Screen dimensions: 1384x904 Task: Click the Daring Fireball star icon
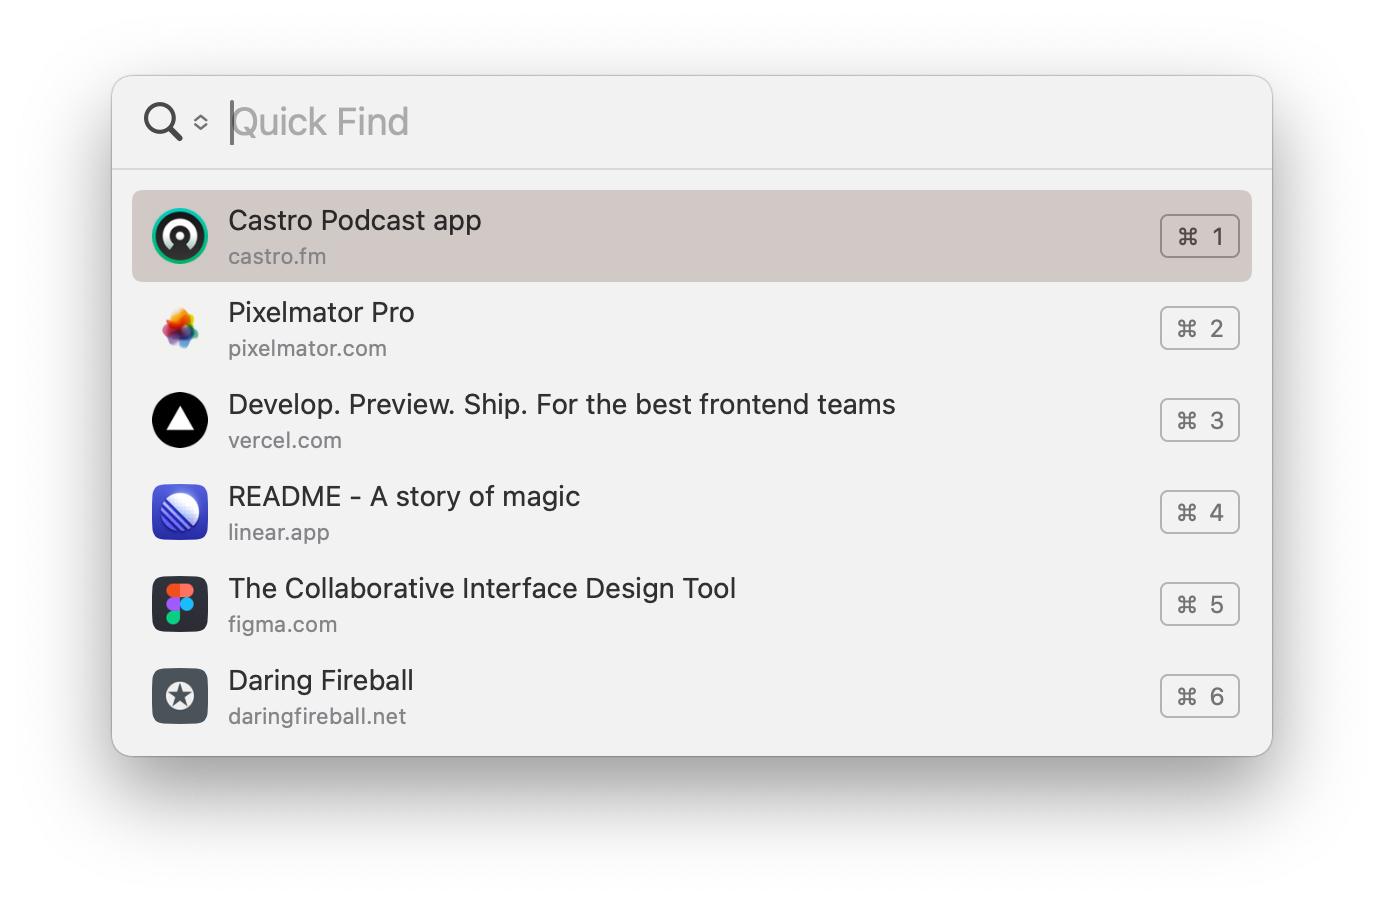tap(180, 696)
